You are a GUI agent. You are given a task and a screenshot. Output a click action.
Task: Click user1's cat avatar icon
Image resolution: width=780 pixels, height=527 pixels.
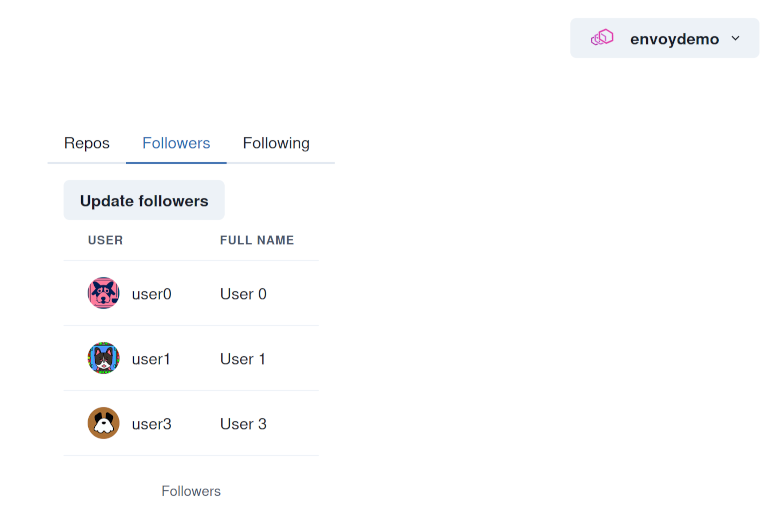[x=104, y=358]
